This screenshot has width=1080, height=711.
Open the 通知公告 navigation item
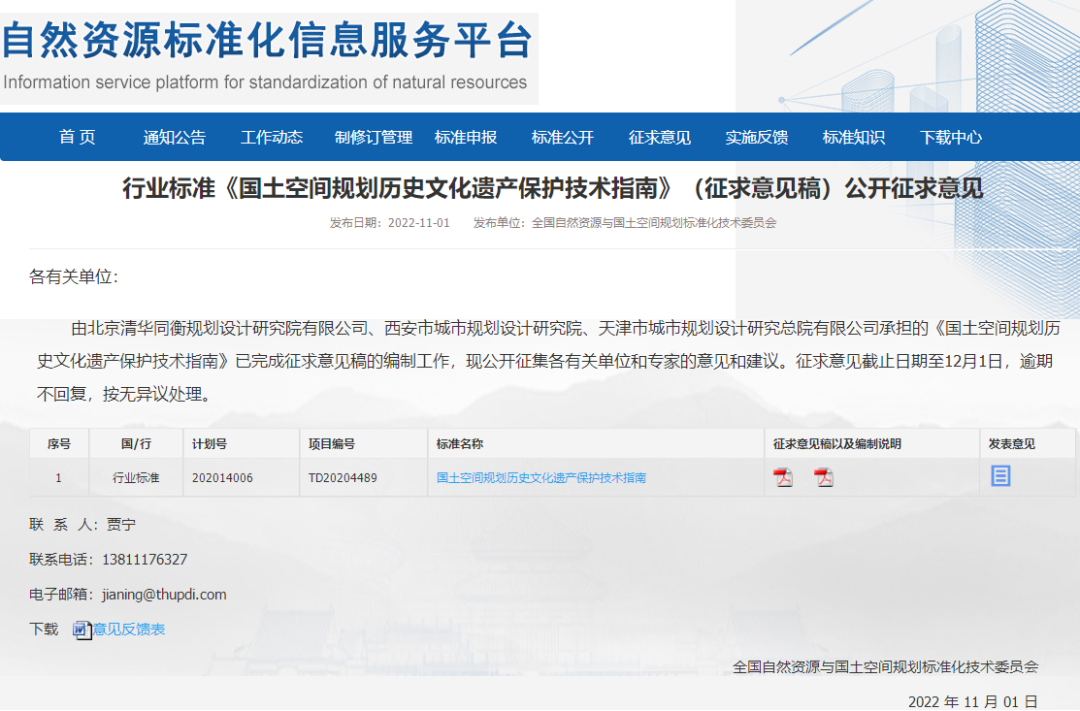[174, 138]
